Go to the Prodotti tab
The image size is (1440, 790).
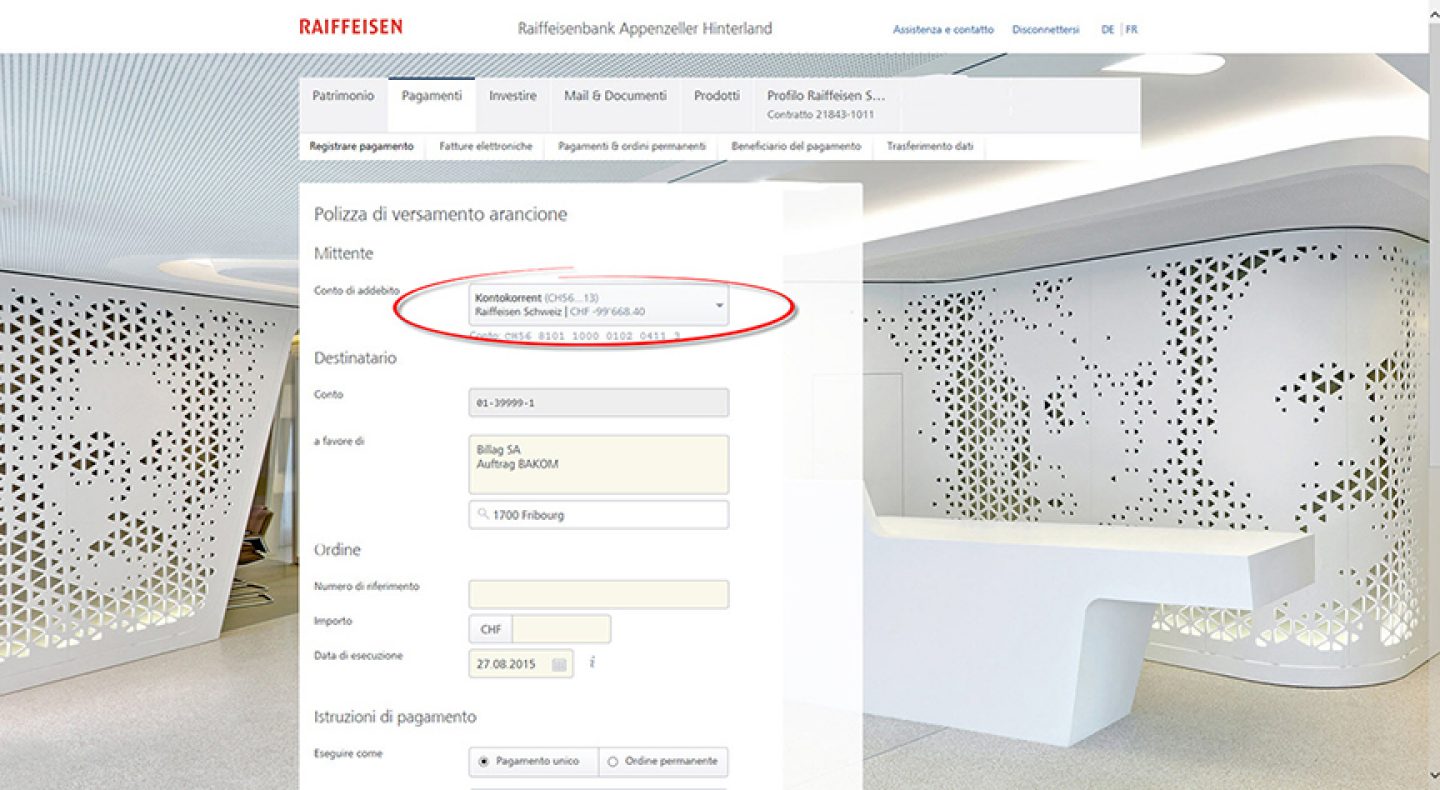(717, 96)
